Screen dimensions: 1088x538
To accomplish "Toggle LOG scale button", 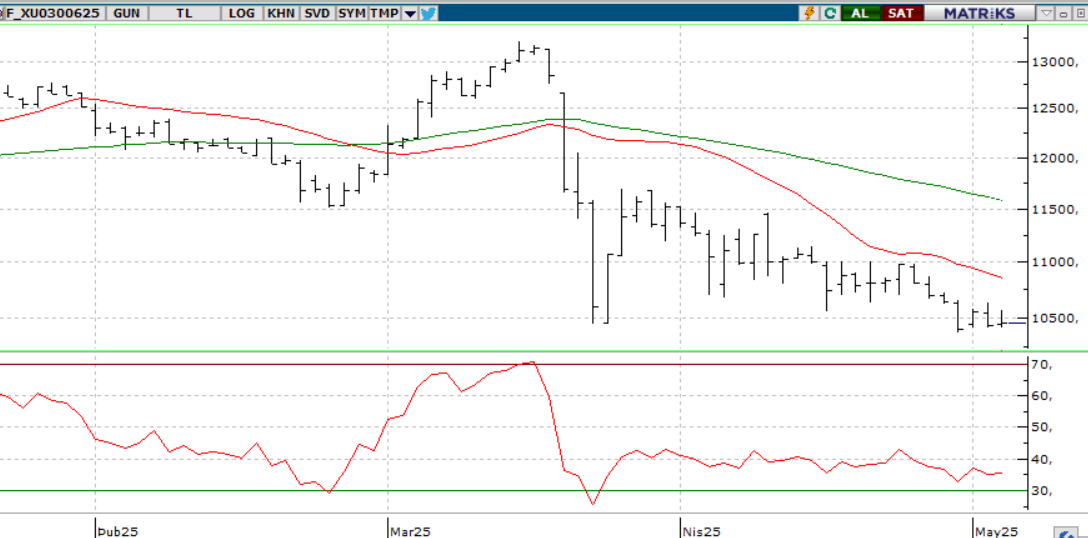I will (242, 13).
